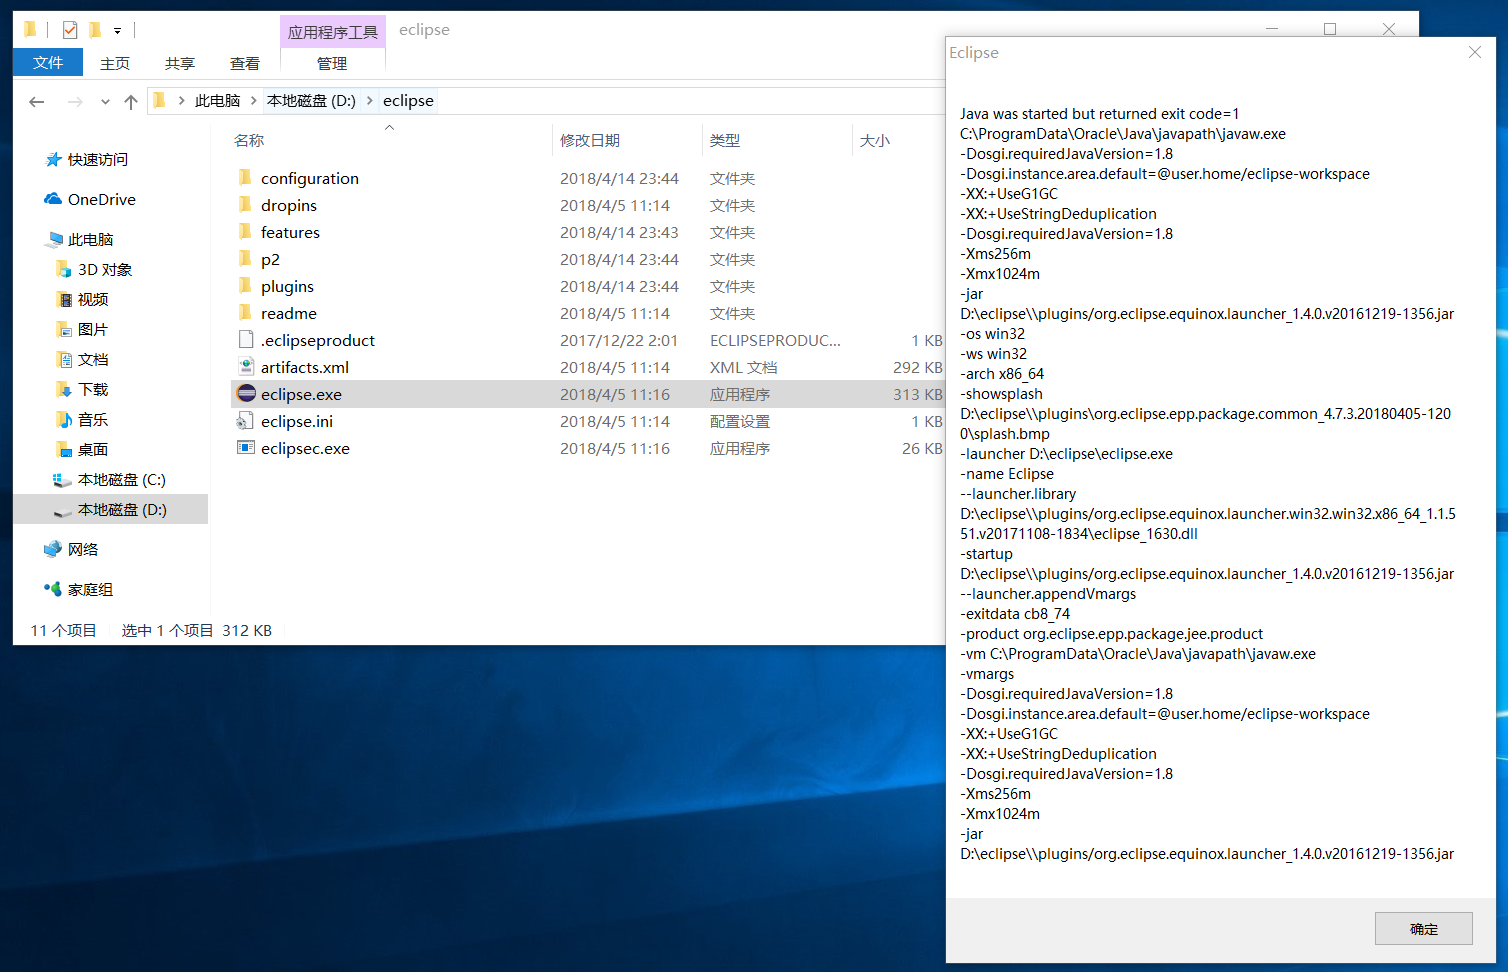Select the p2 folder icon

tap(245, 258)
